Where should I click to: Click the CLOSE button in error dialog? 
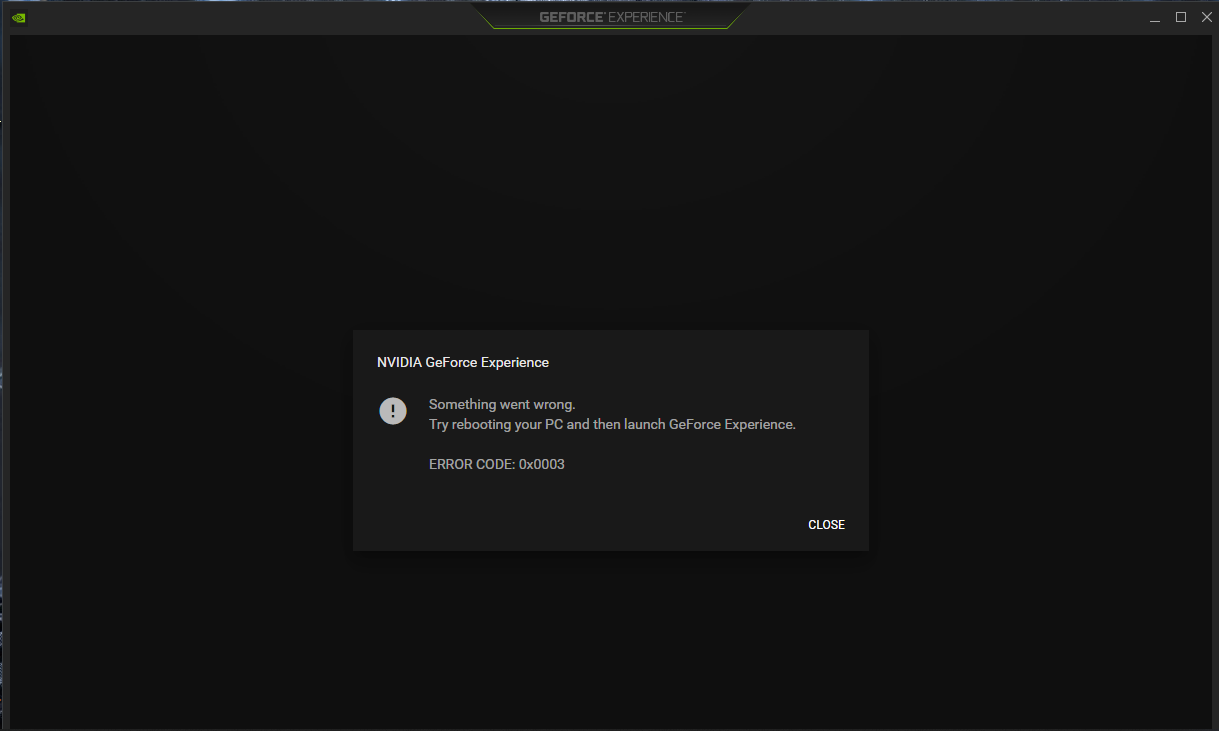coord(826,525)
